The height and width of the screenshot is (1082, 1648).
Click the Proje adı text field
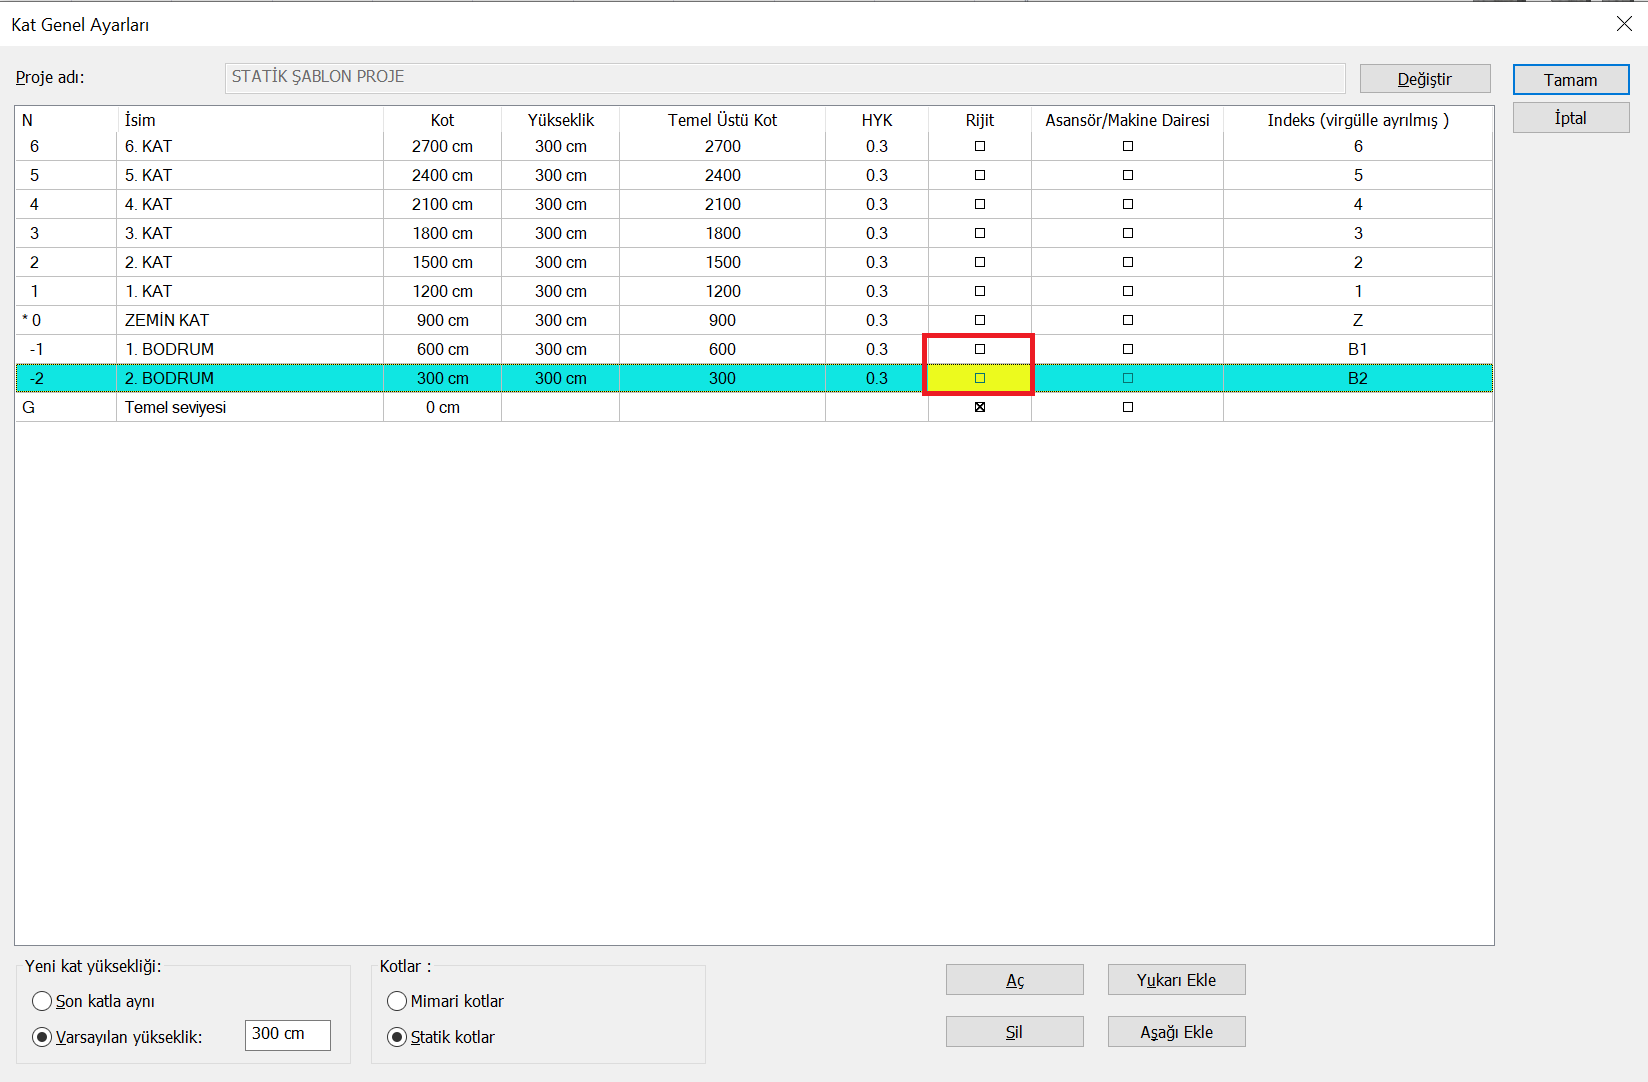pyautogui.click(x=785, y=77)
